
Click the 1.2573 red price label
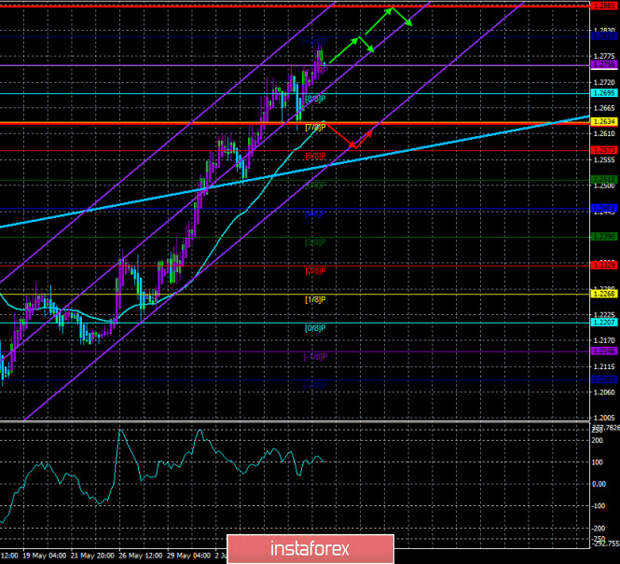[603, 151]
